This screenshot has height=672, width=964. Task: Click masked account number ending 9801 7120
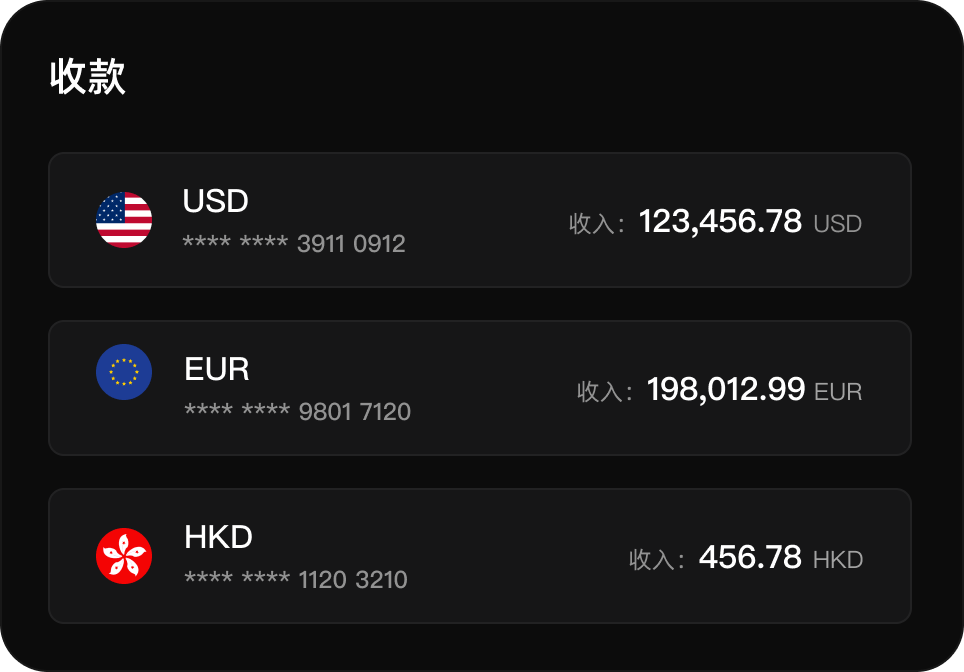coord(297,412)
